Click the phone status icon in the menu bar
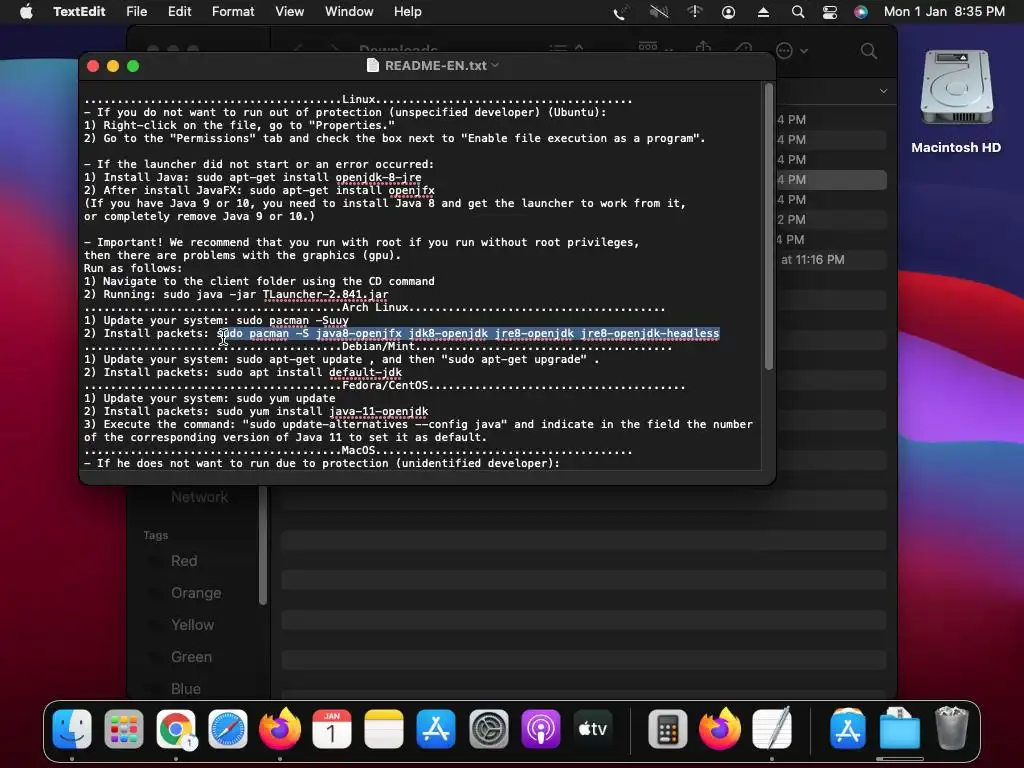 coord(620,12)
